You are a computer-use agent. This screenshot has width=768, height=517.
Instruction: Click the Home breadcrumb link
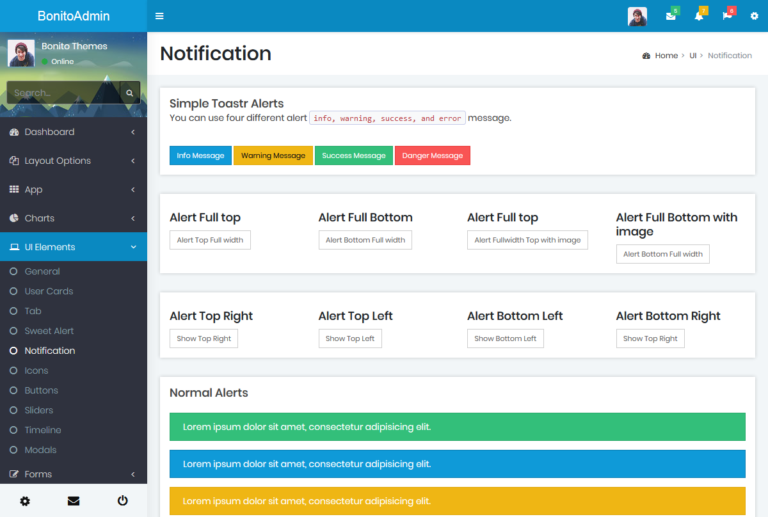[666, 56]
